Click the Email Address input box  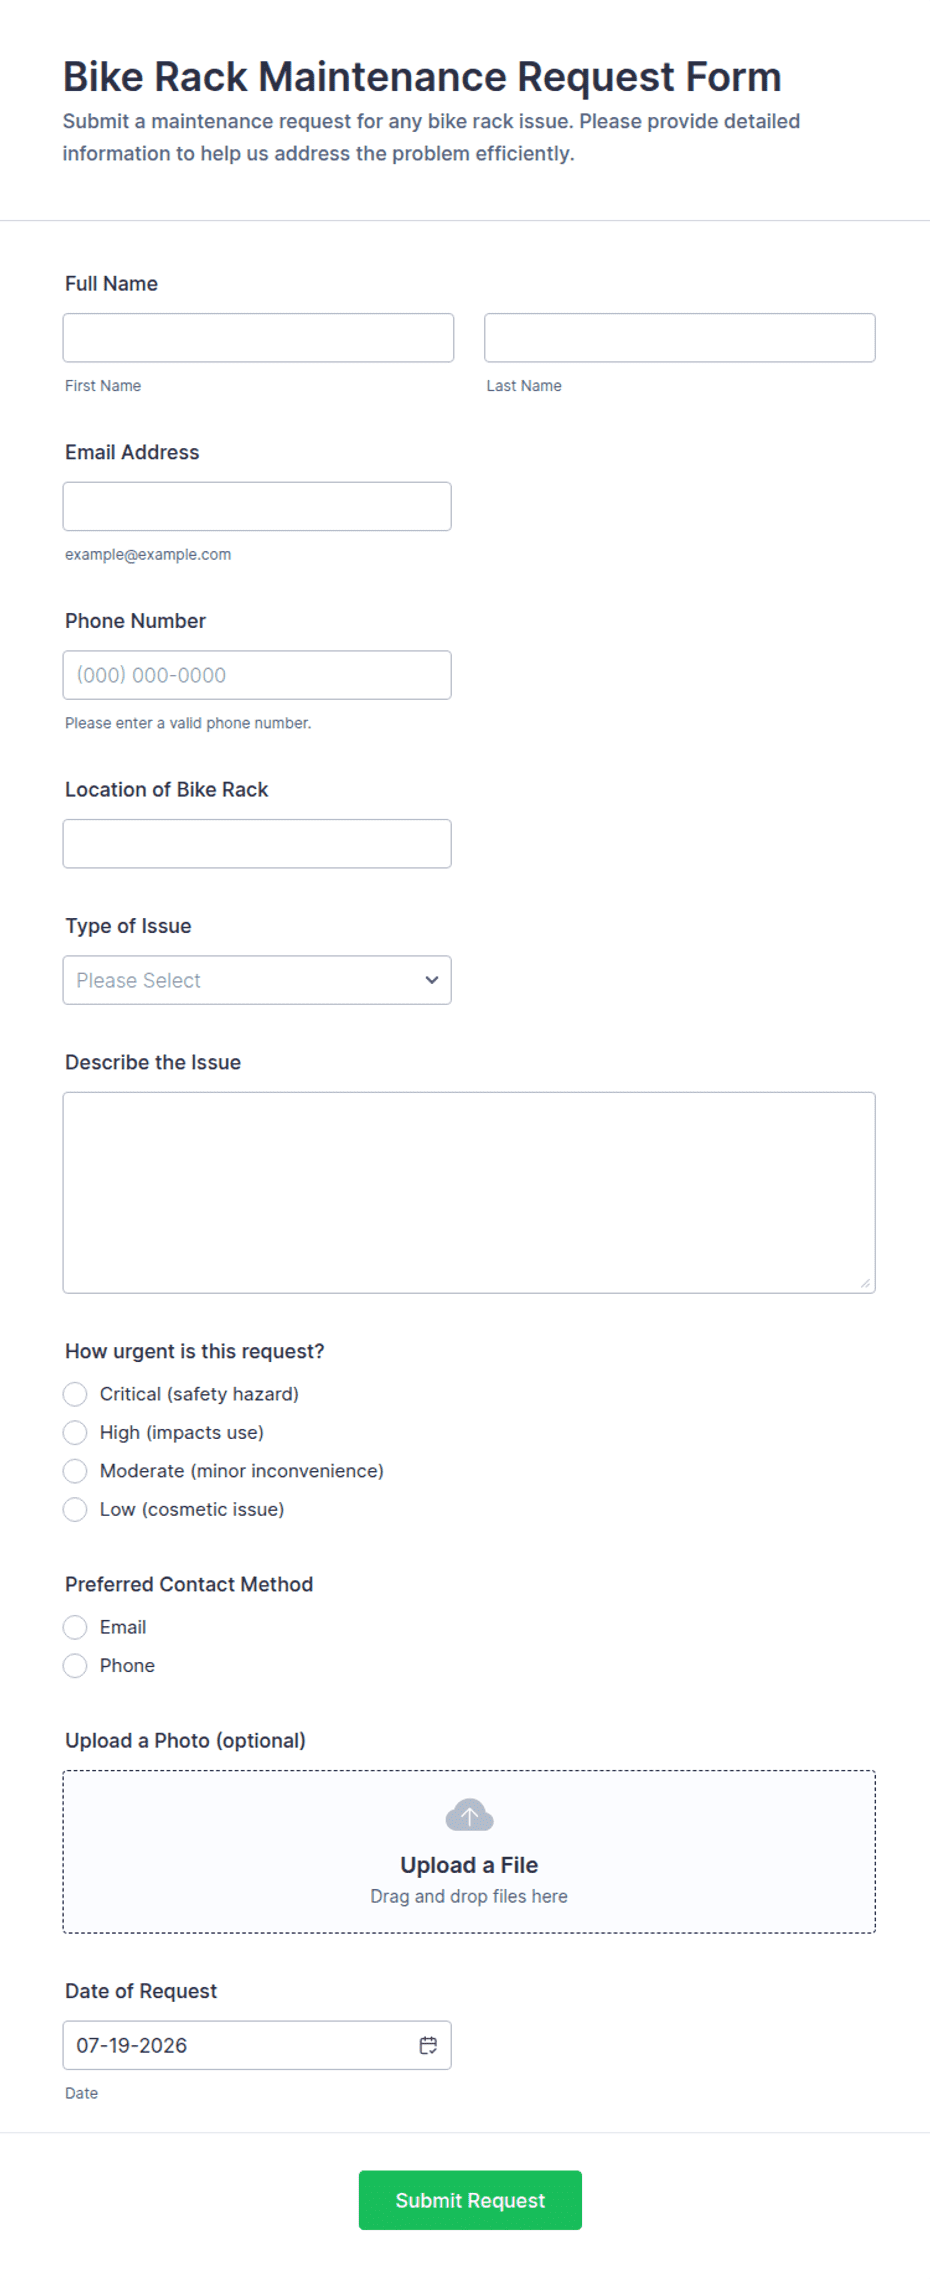coord(257,506)
